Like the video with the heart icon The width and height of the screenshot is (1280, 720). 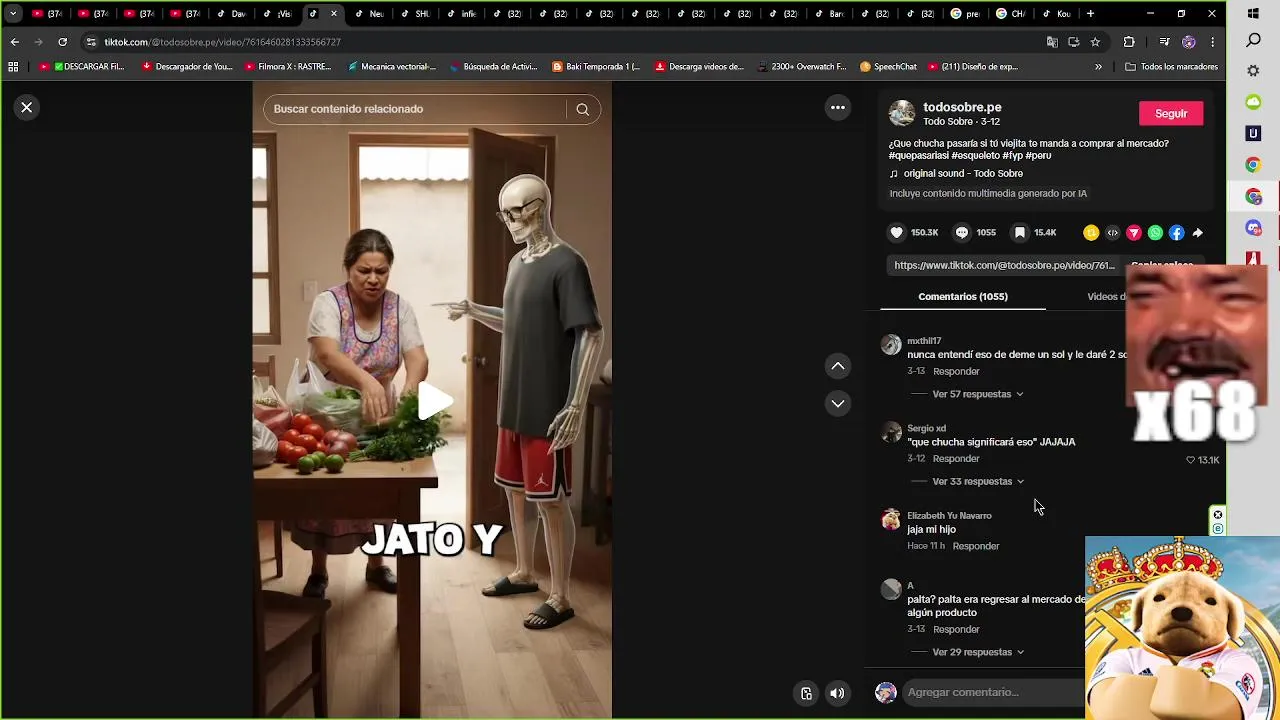897,232
